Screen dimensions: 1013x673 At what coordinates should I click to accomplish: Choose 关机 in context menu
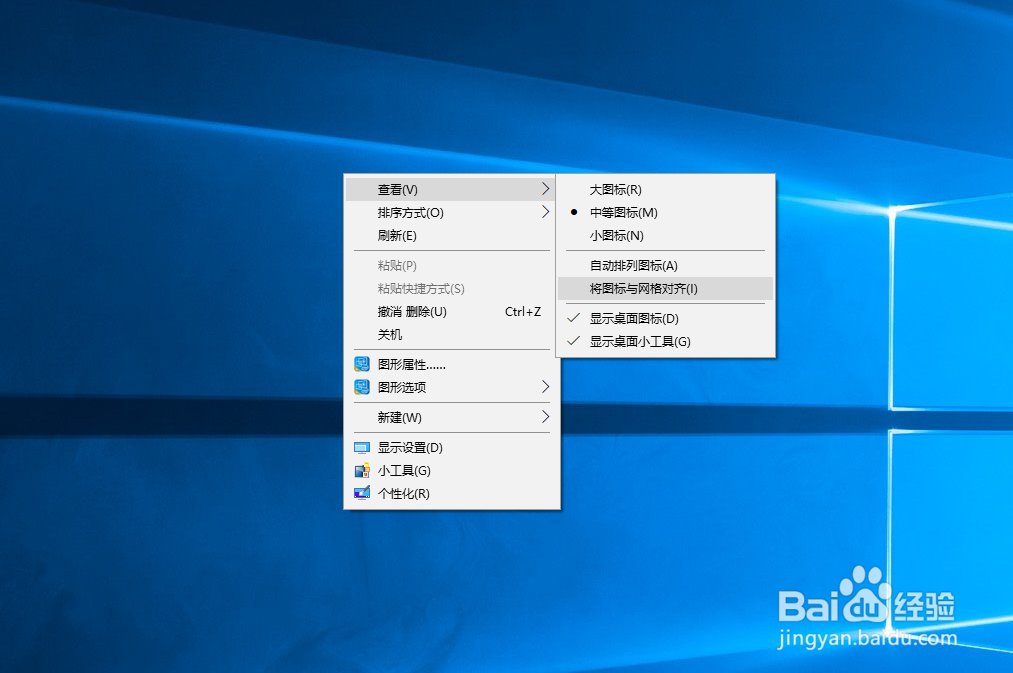(450, 335)
